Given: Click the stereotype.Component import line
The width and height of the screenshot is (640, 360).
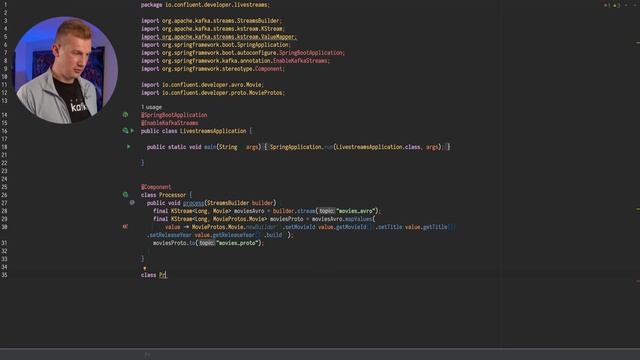Looking at the screenshot, I should pos(213,69).
